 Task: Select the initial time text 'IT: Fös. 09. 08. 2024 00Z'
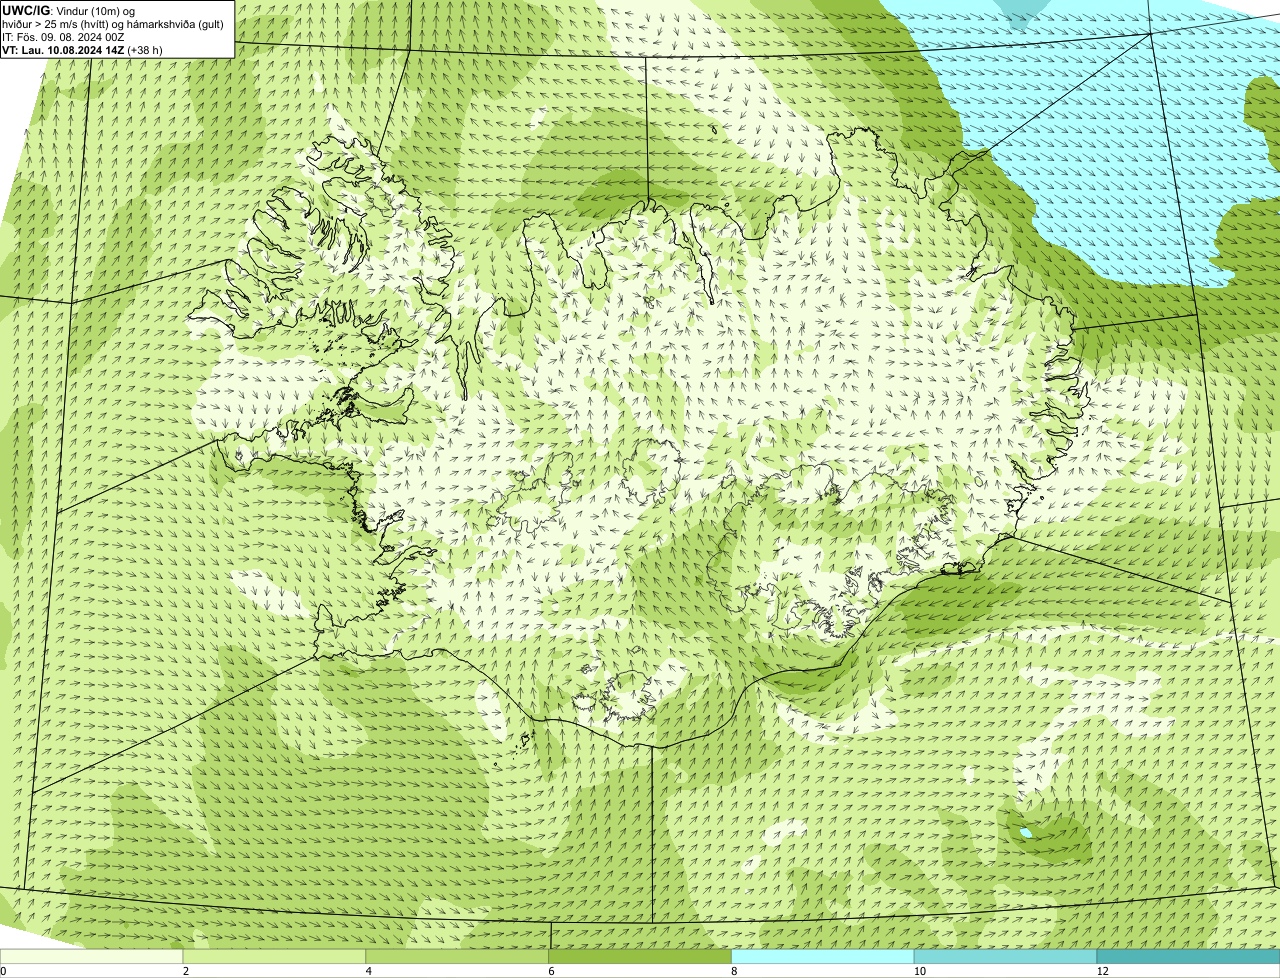pos(64,36)
